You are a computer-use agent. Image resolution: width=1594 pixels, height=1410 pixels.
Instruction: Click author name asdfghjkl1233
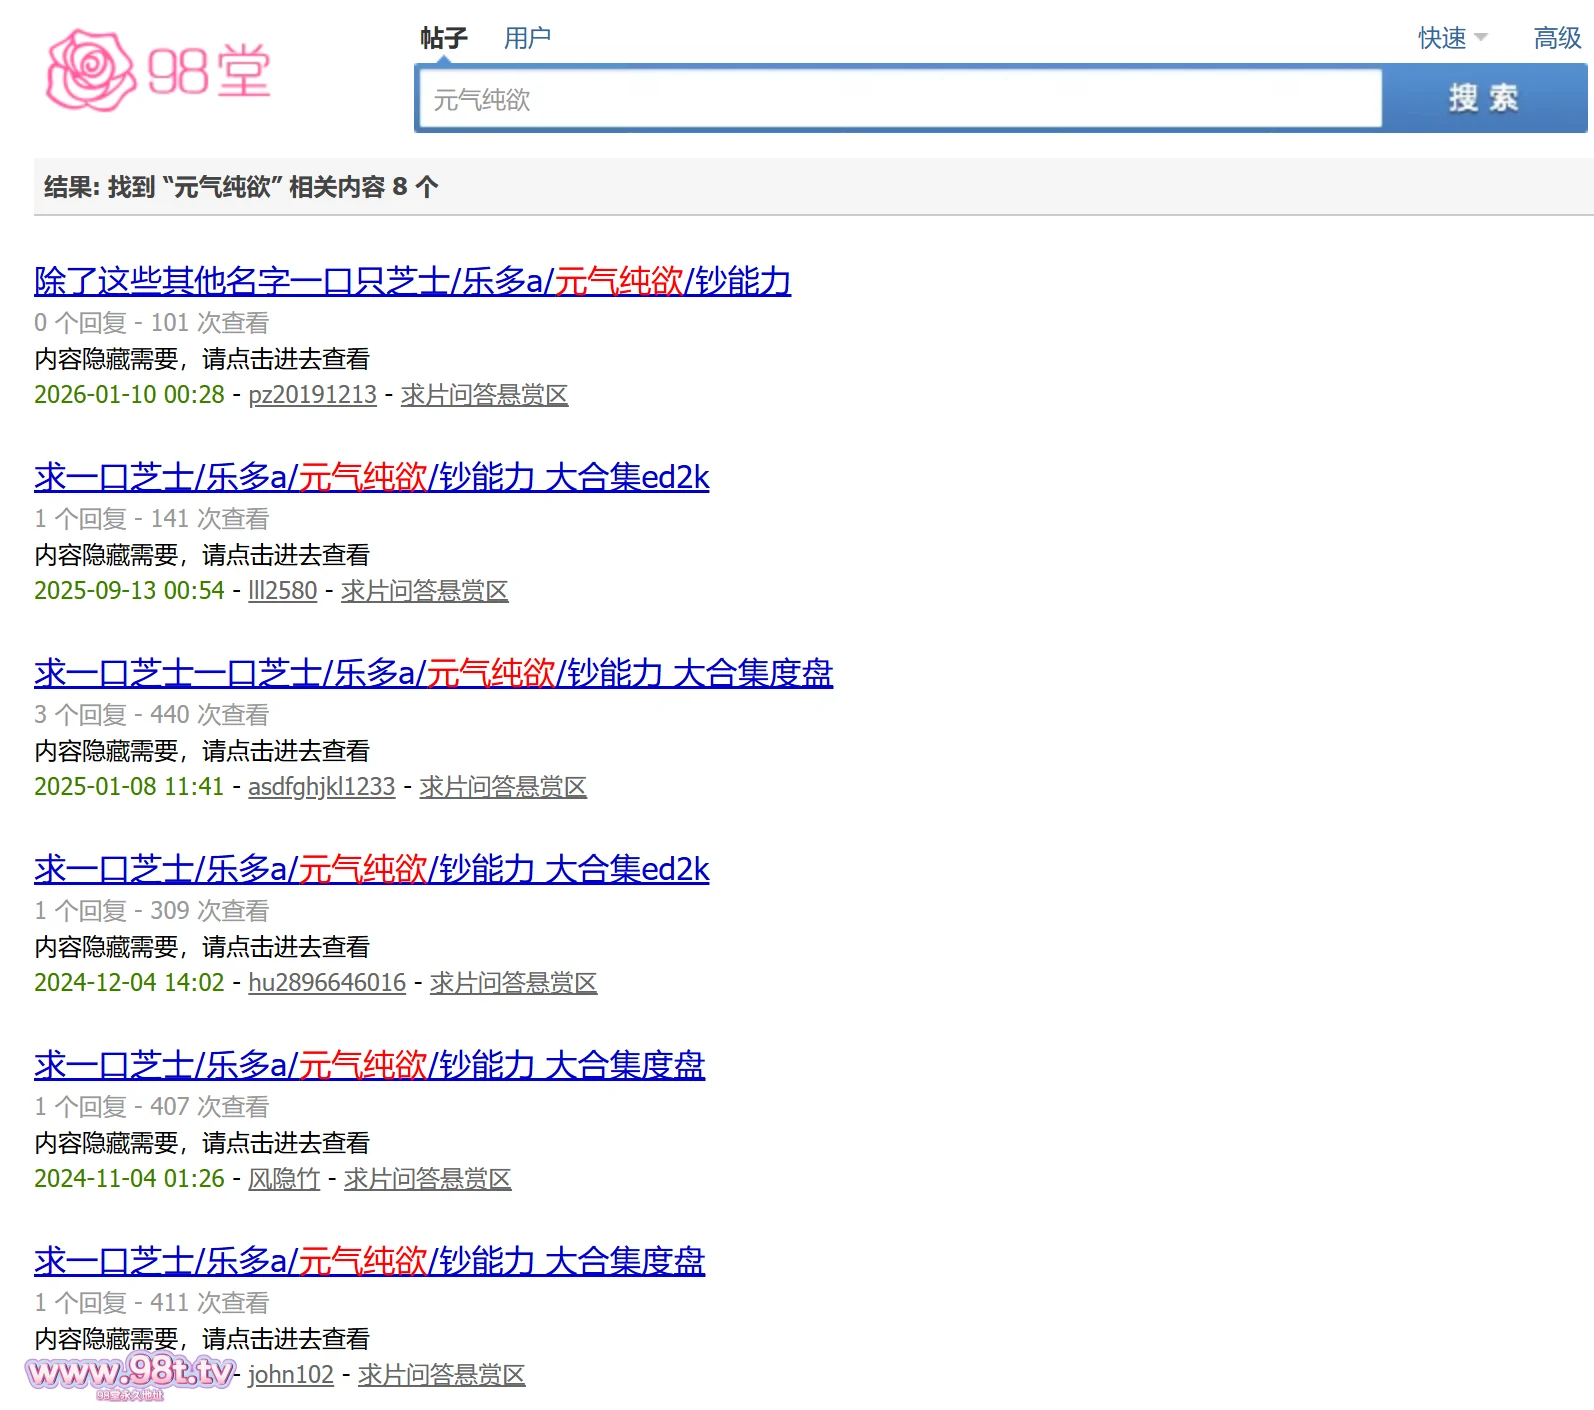tap(321, 787)
